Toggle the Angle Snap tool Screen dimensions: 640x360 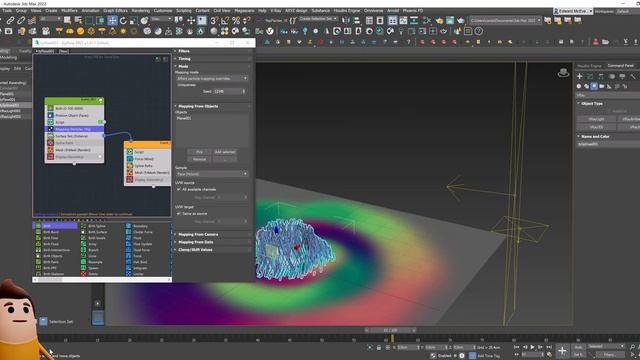point(225,20)
